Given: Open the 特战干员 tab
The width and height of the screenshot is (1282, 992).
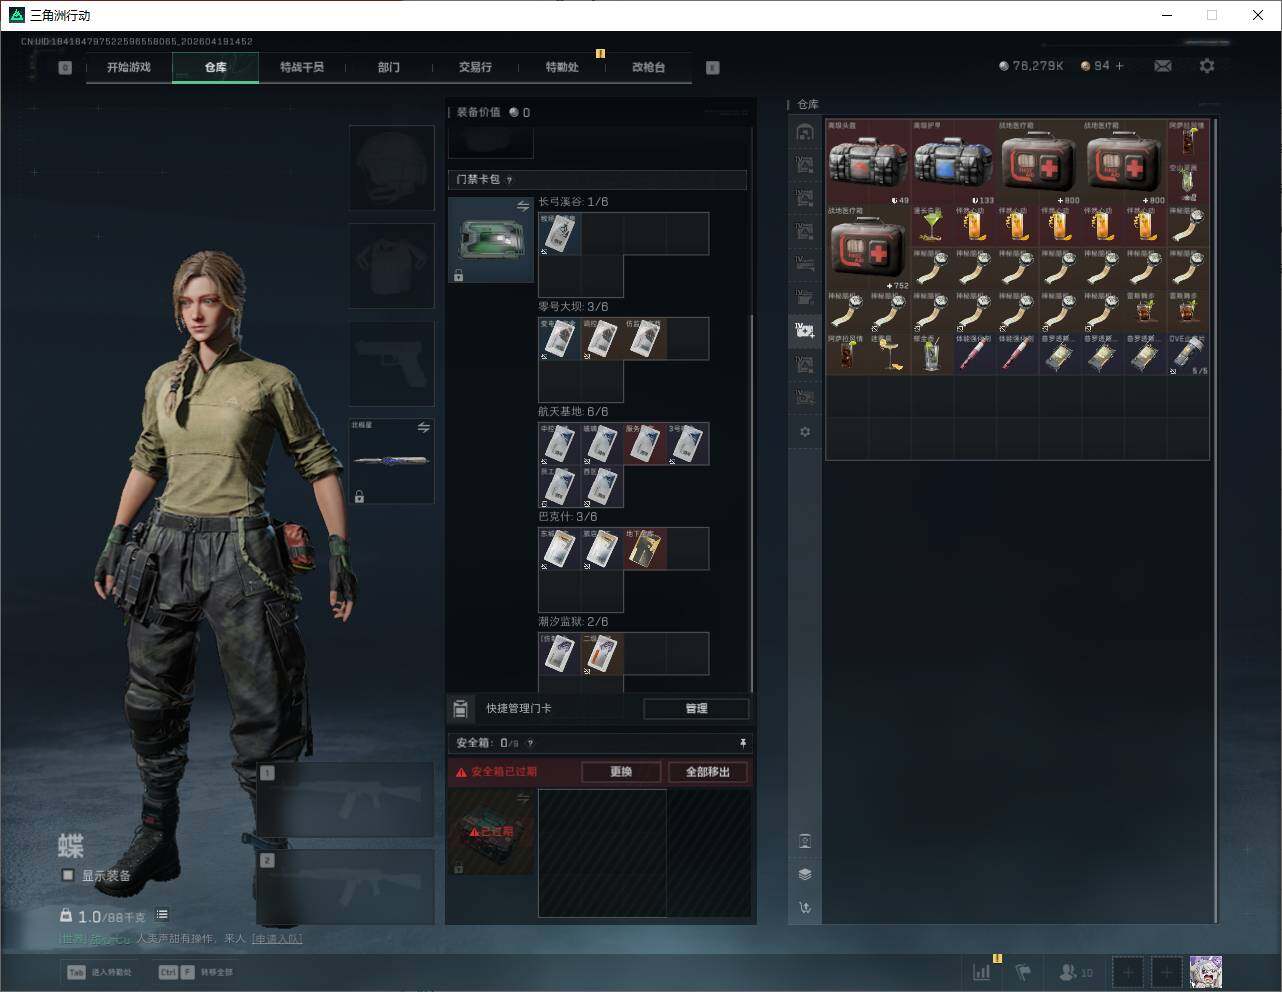Looking at the screenshot, I should (302, 67).
